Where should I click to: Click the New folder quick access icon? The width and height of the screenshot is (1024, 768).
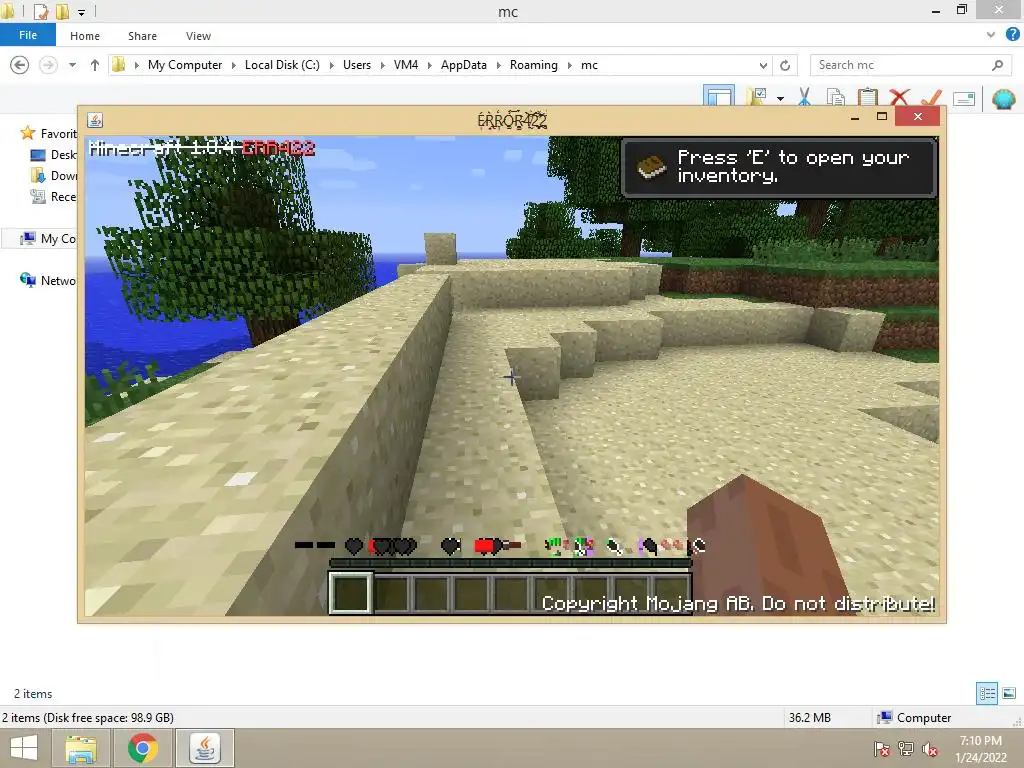click(x=62, y=11)
